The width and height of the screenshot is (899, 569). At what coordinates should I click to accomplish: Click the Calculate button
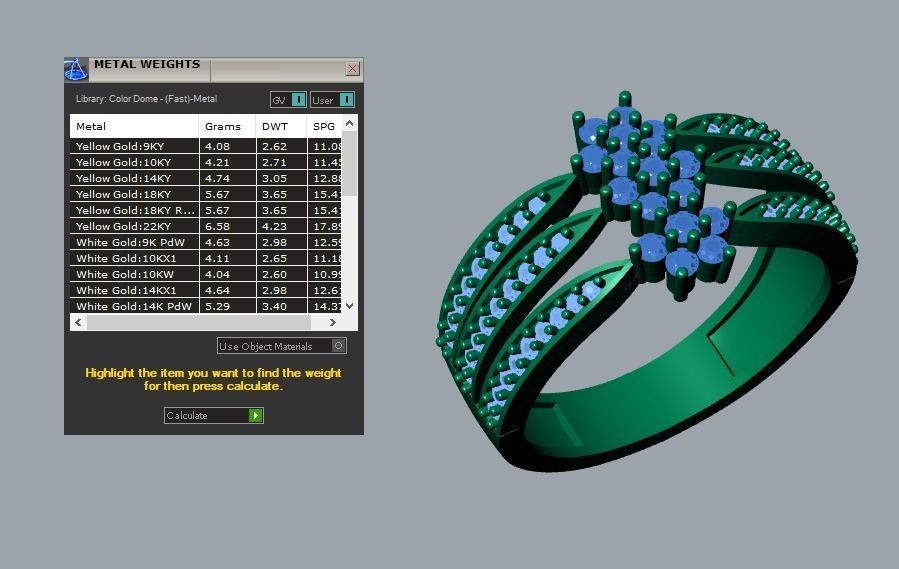tap(213, 415)
